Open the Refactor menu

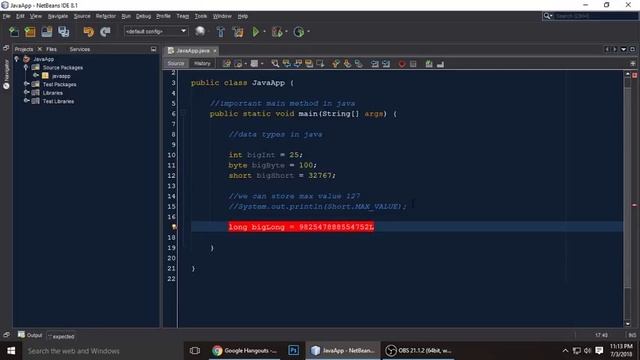(106, 16)
